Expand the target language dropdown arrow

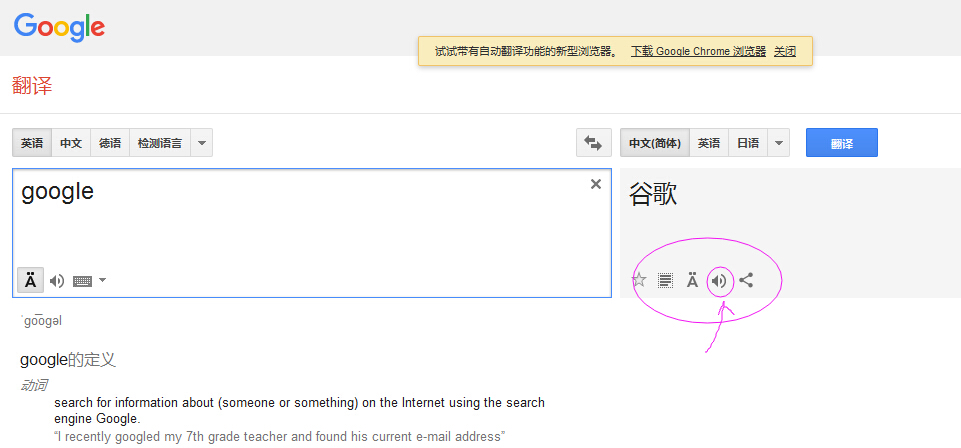(779, 143)
